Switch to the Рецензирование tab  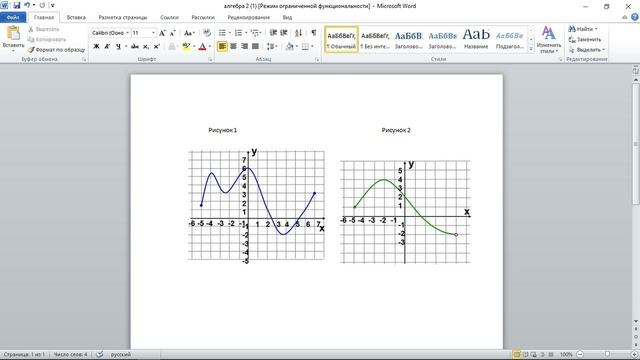249,18
